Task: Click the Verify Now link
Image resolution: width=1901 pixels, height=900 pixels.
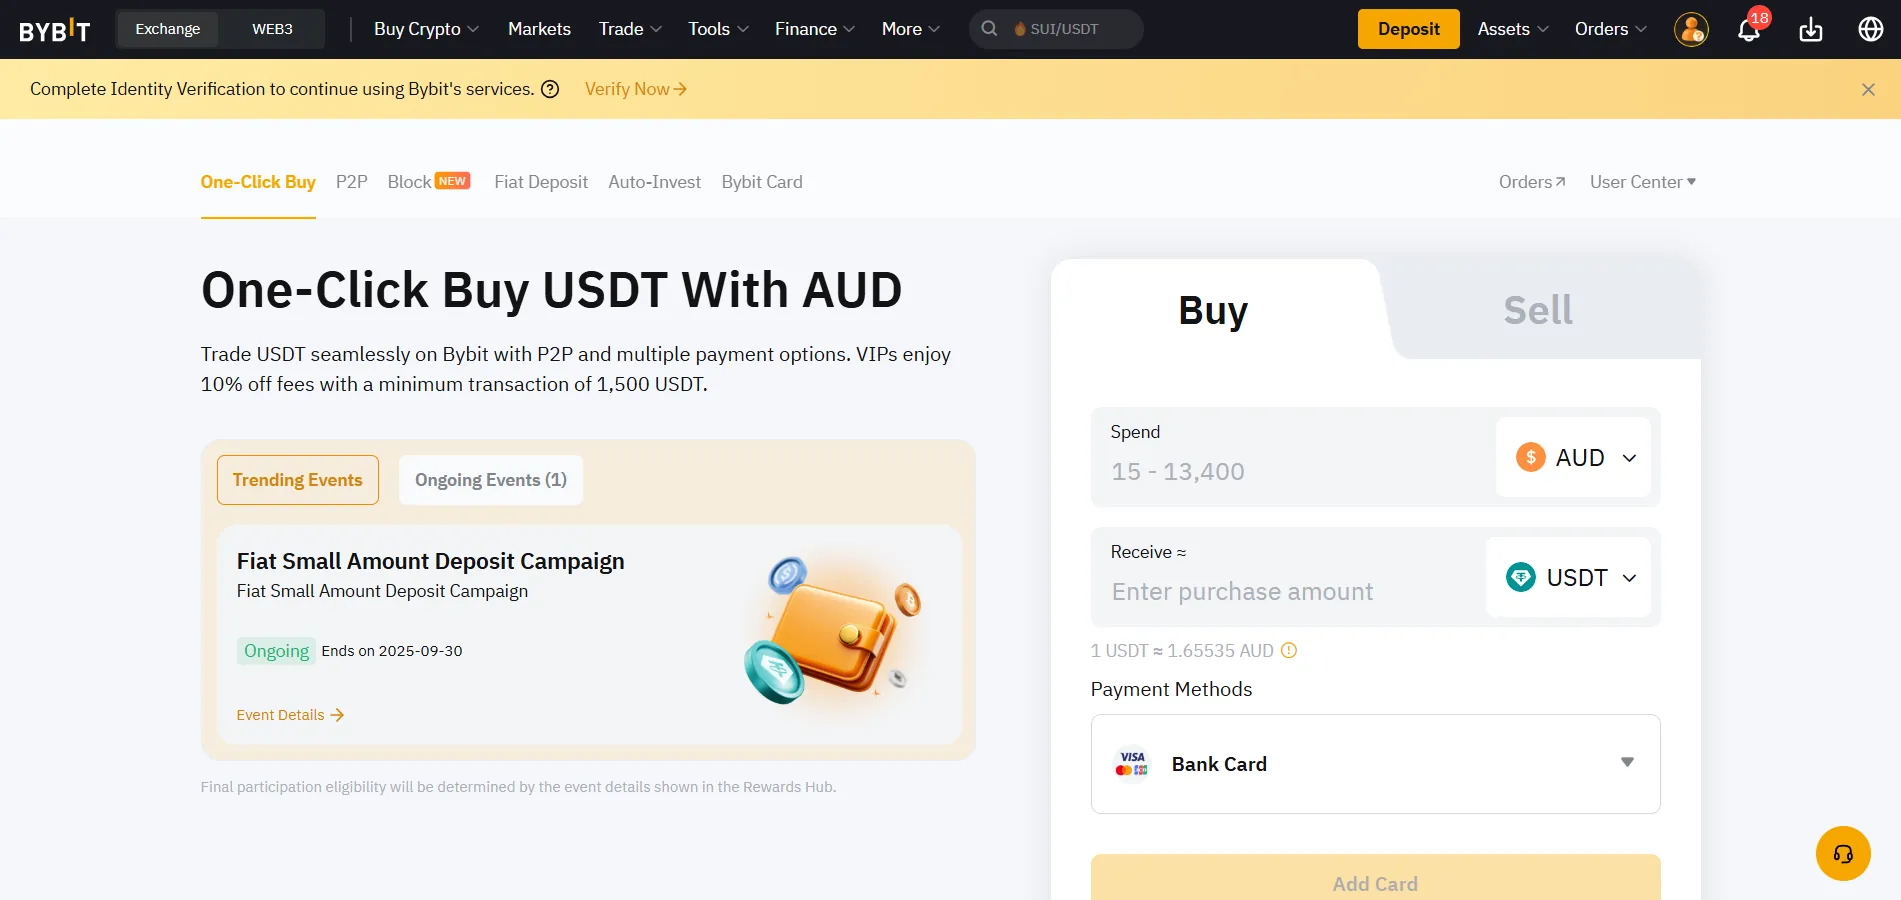Action: tap(628, 88)
